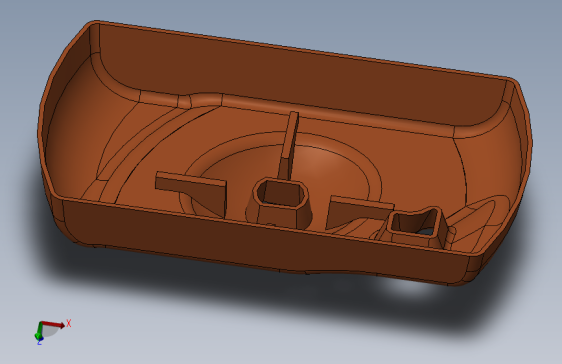Select the tall narrow rib behind the central boss
The height and width of the screenshot is (364, 562).
(x=290, y=145)
